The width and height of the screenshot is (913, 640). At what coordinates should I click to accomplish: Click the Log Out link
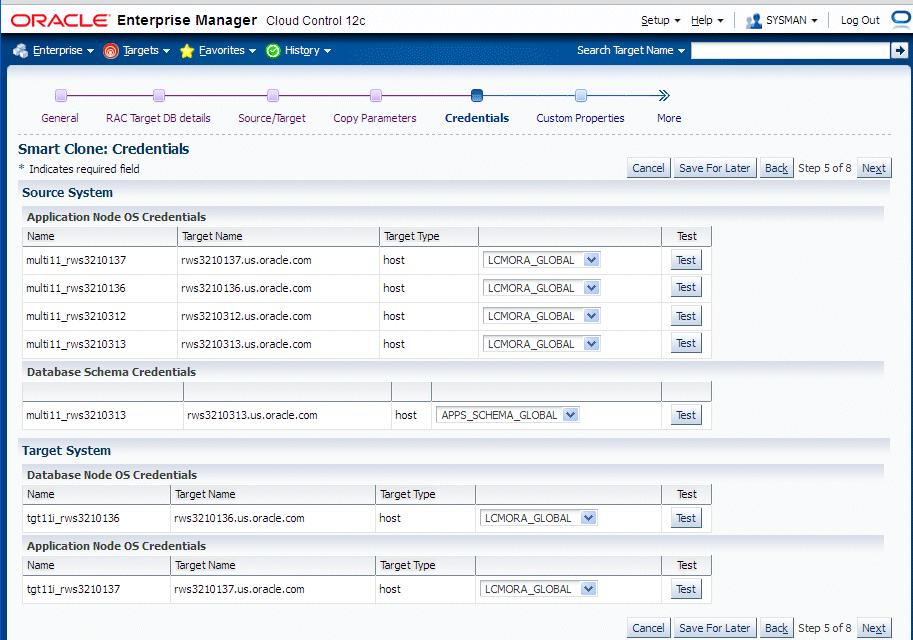coord(860,20)
